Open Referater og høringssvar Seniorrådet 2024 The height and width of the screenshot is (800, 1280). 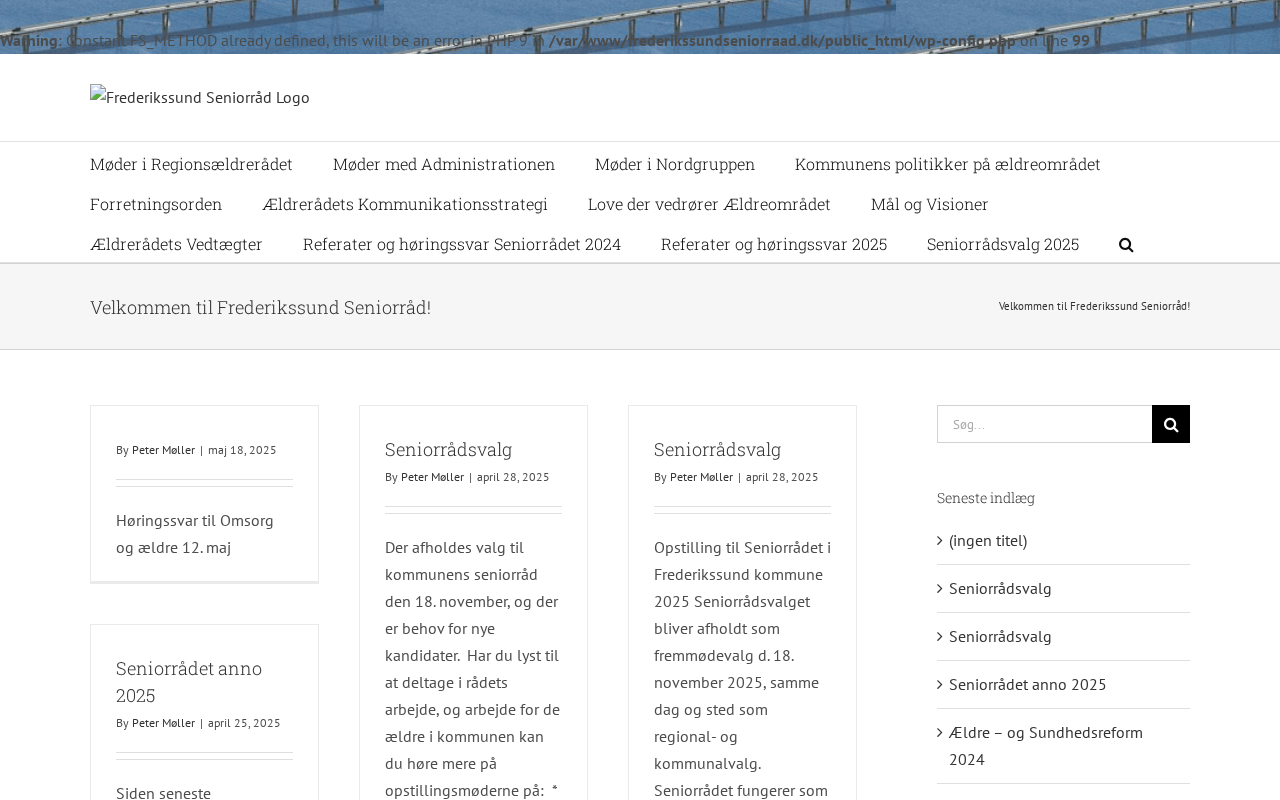(462, 244)
